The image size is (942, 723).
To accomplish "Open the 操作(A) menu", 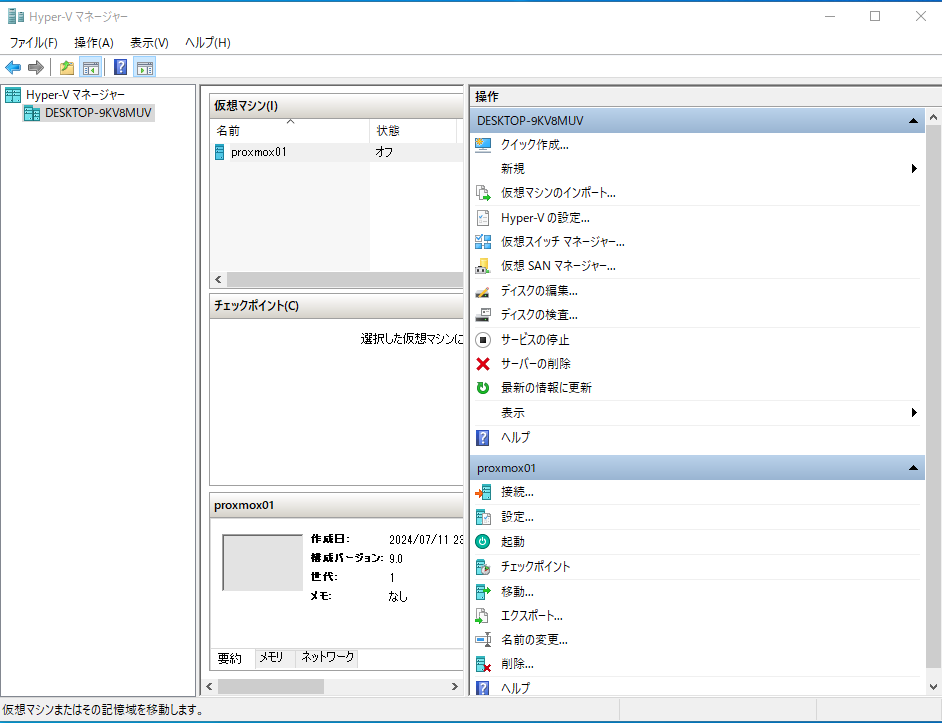I will pos(94,43).
